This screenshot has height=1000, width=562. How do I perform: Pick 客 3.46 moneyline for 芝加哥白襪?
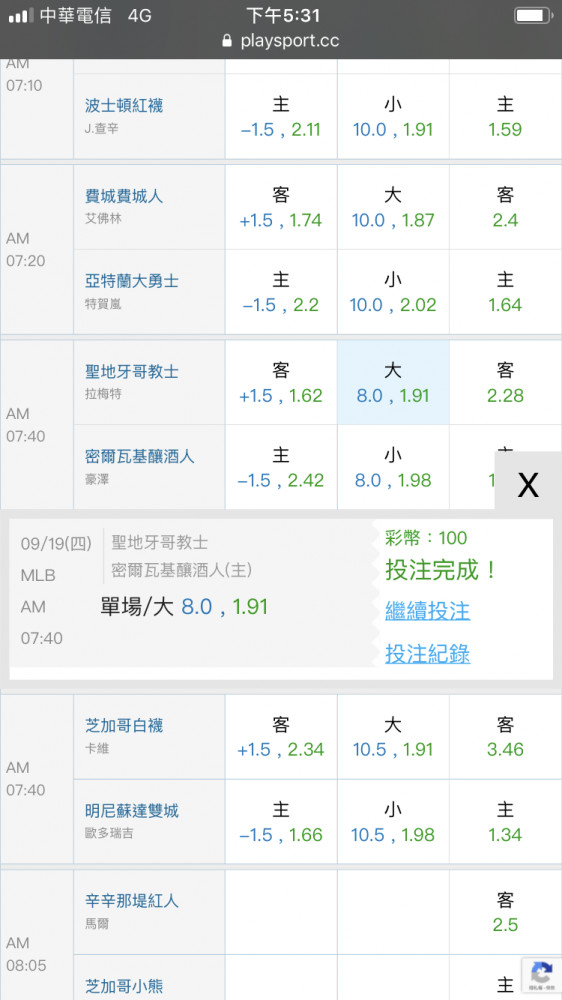point(505,737)
